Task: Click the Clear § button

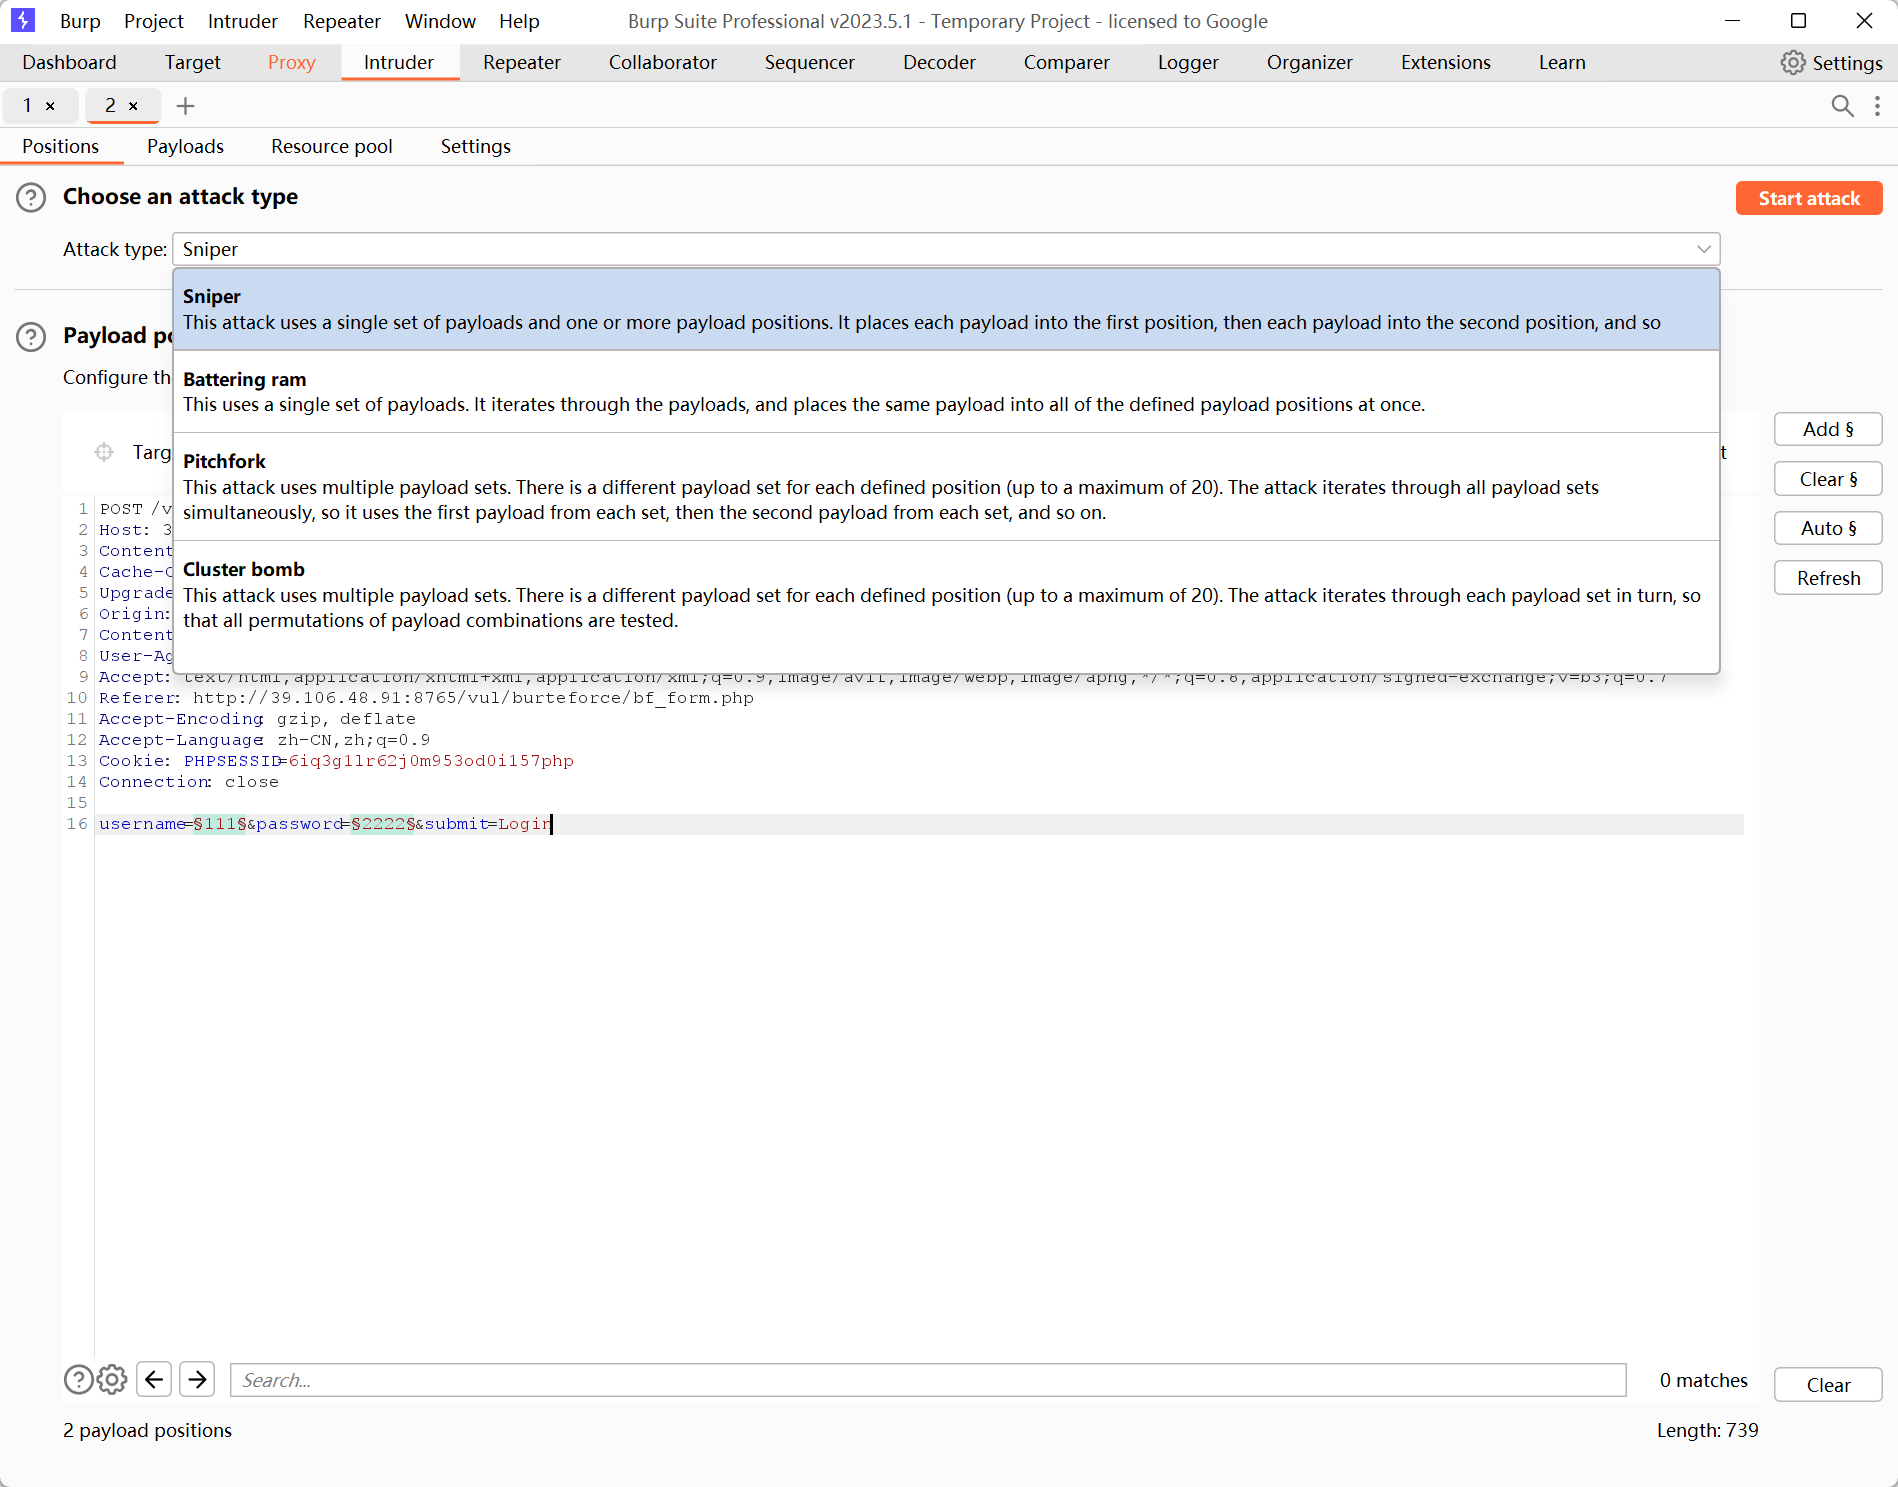Action: coord(1828,479)
